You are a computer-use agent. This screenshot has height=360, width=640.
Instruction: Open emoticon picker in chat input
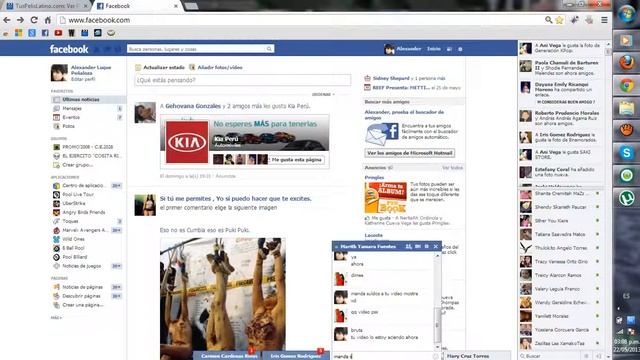click(436, 356)
